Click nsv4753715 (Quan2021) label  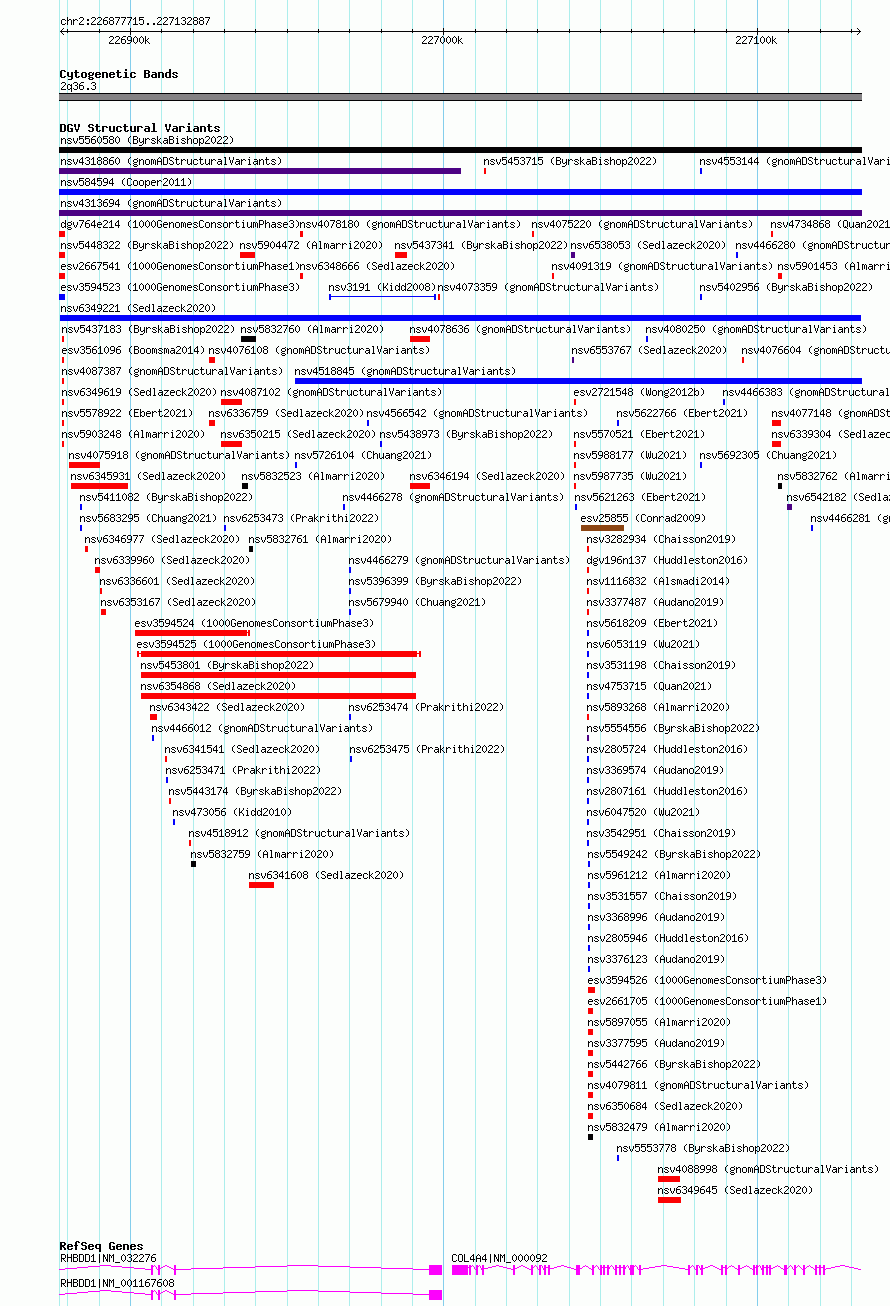click(649, 687)
